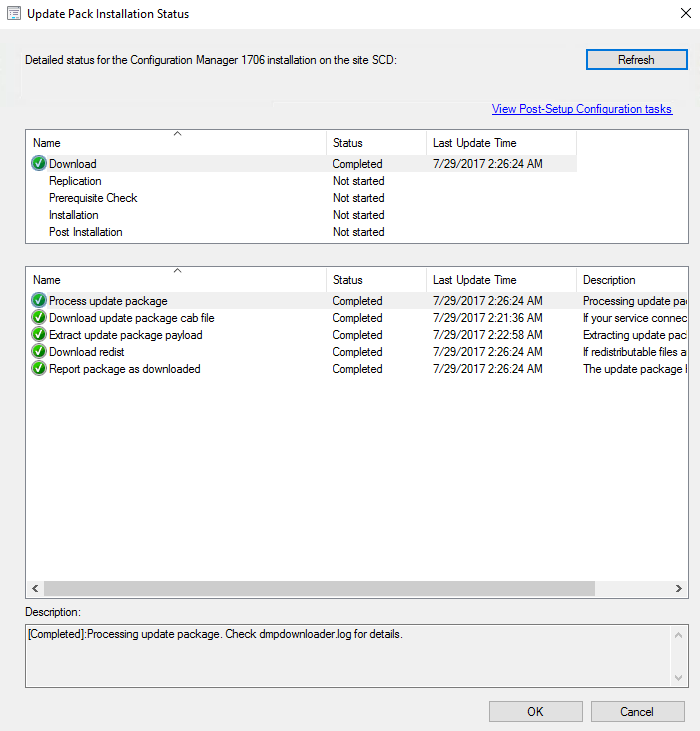Image resolution: width=700 pixels, height=731 pixels.
Task: Click the Not started status of Prerequisite Check
Action: click(358, 198)
